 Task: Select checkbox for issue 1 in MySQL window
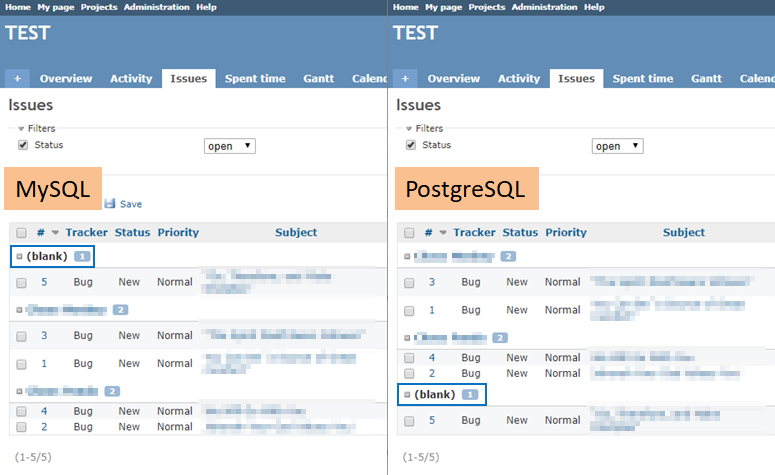[x=21, y=364]
